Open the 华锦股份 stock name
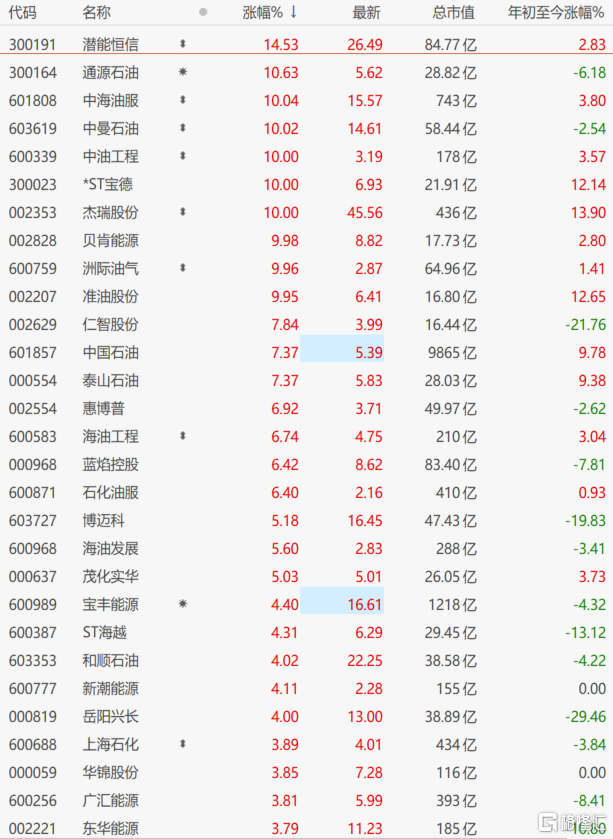This screenshot has height=839, width=613. (111, 772)
